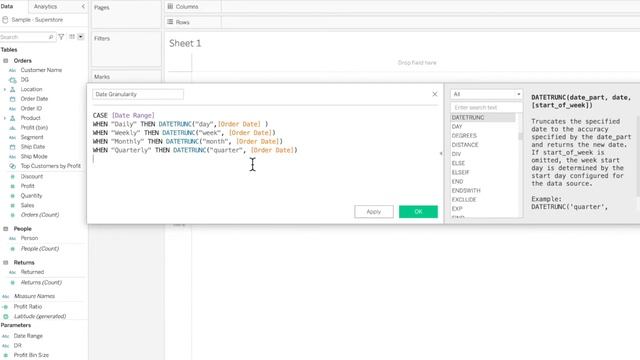The width and height of the screenshot is (640, 360).
Task: Select People (Count) field
Action: (40, 249)
